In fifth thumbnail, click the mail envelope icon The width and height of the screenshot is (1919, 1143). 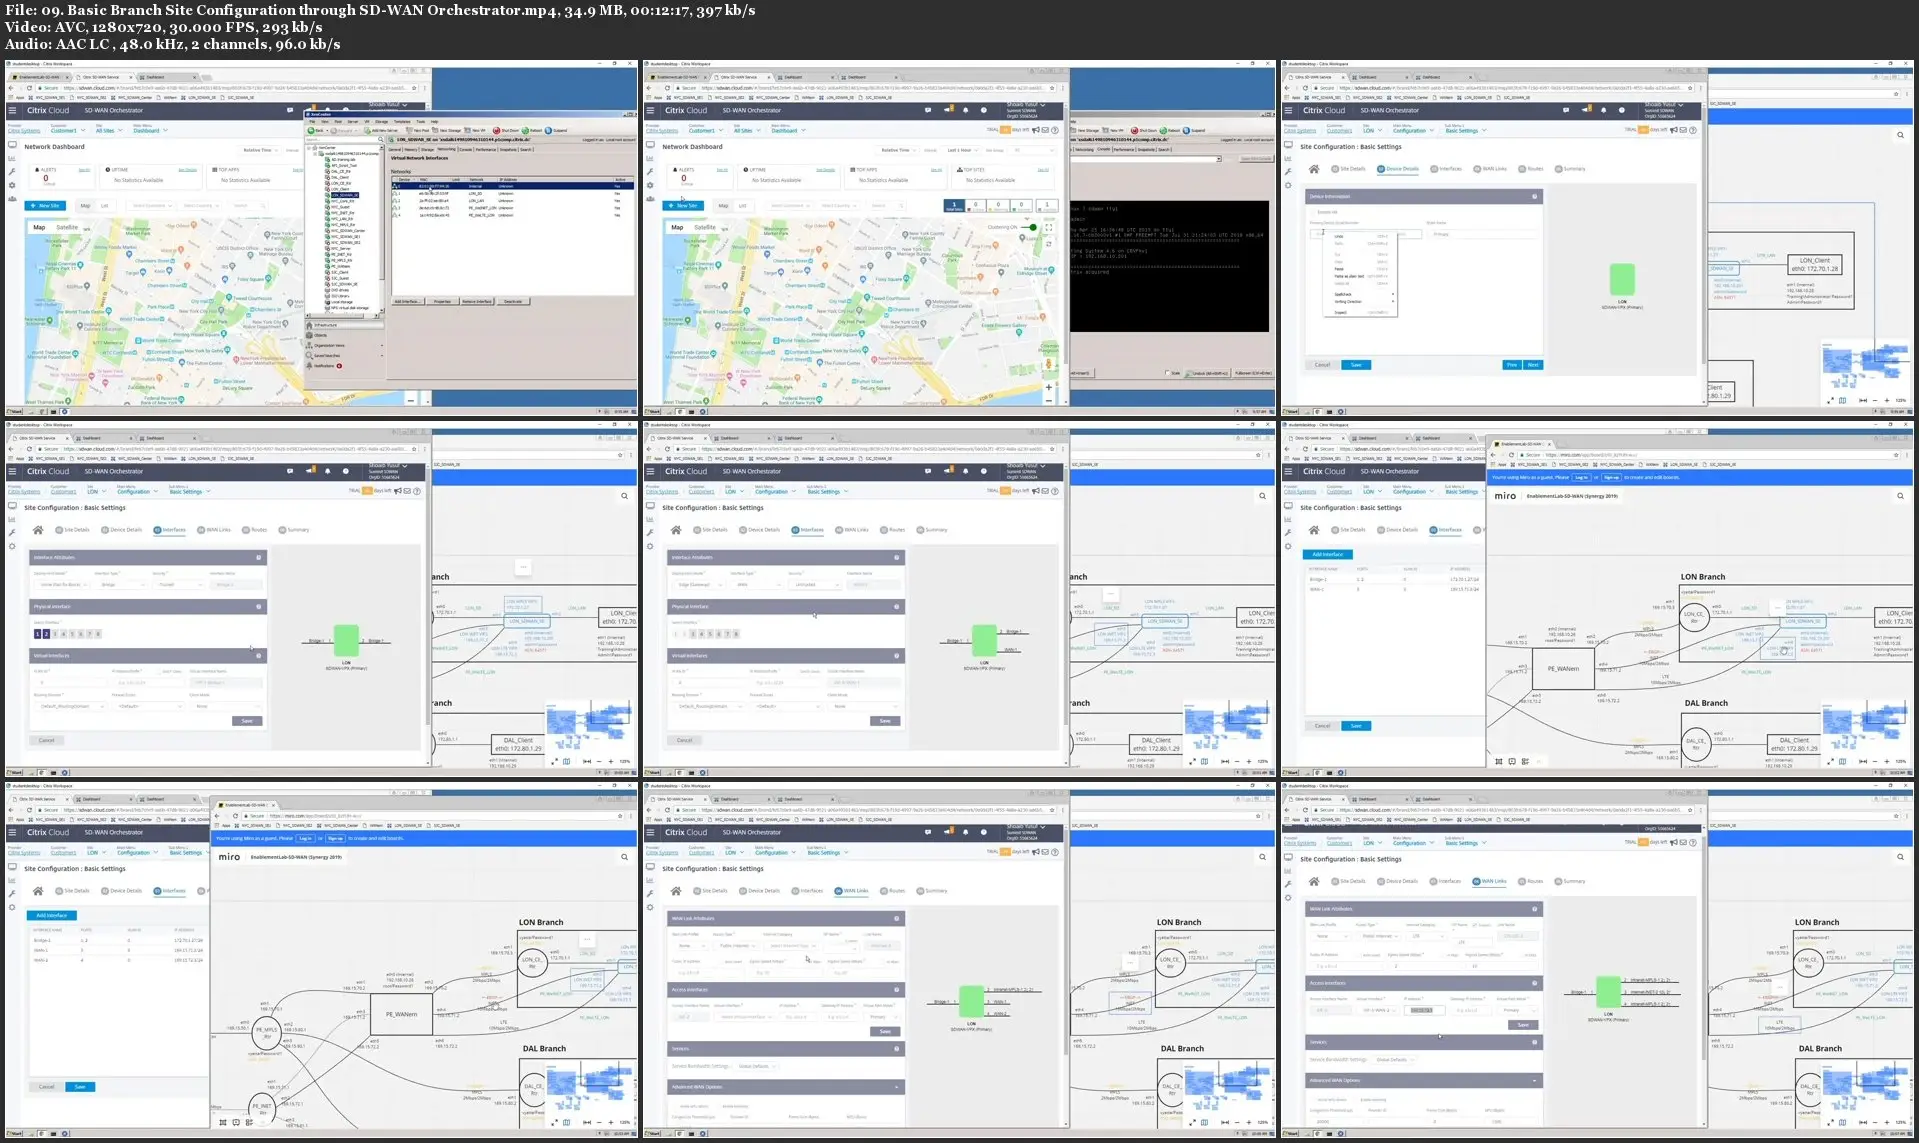click(1045, 490)
